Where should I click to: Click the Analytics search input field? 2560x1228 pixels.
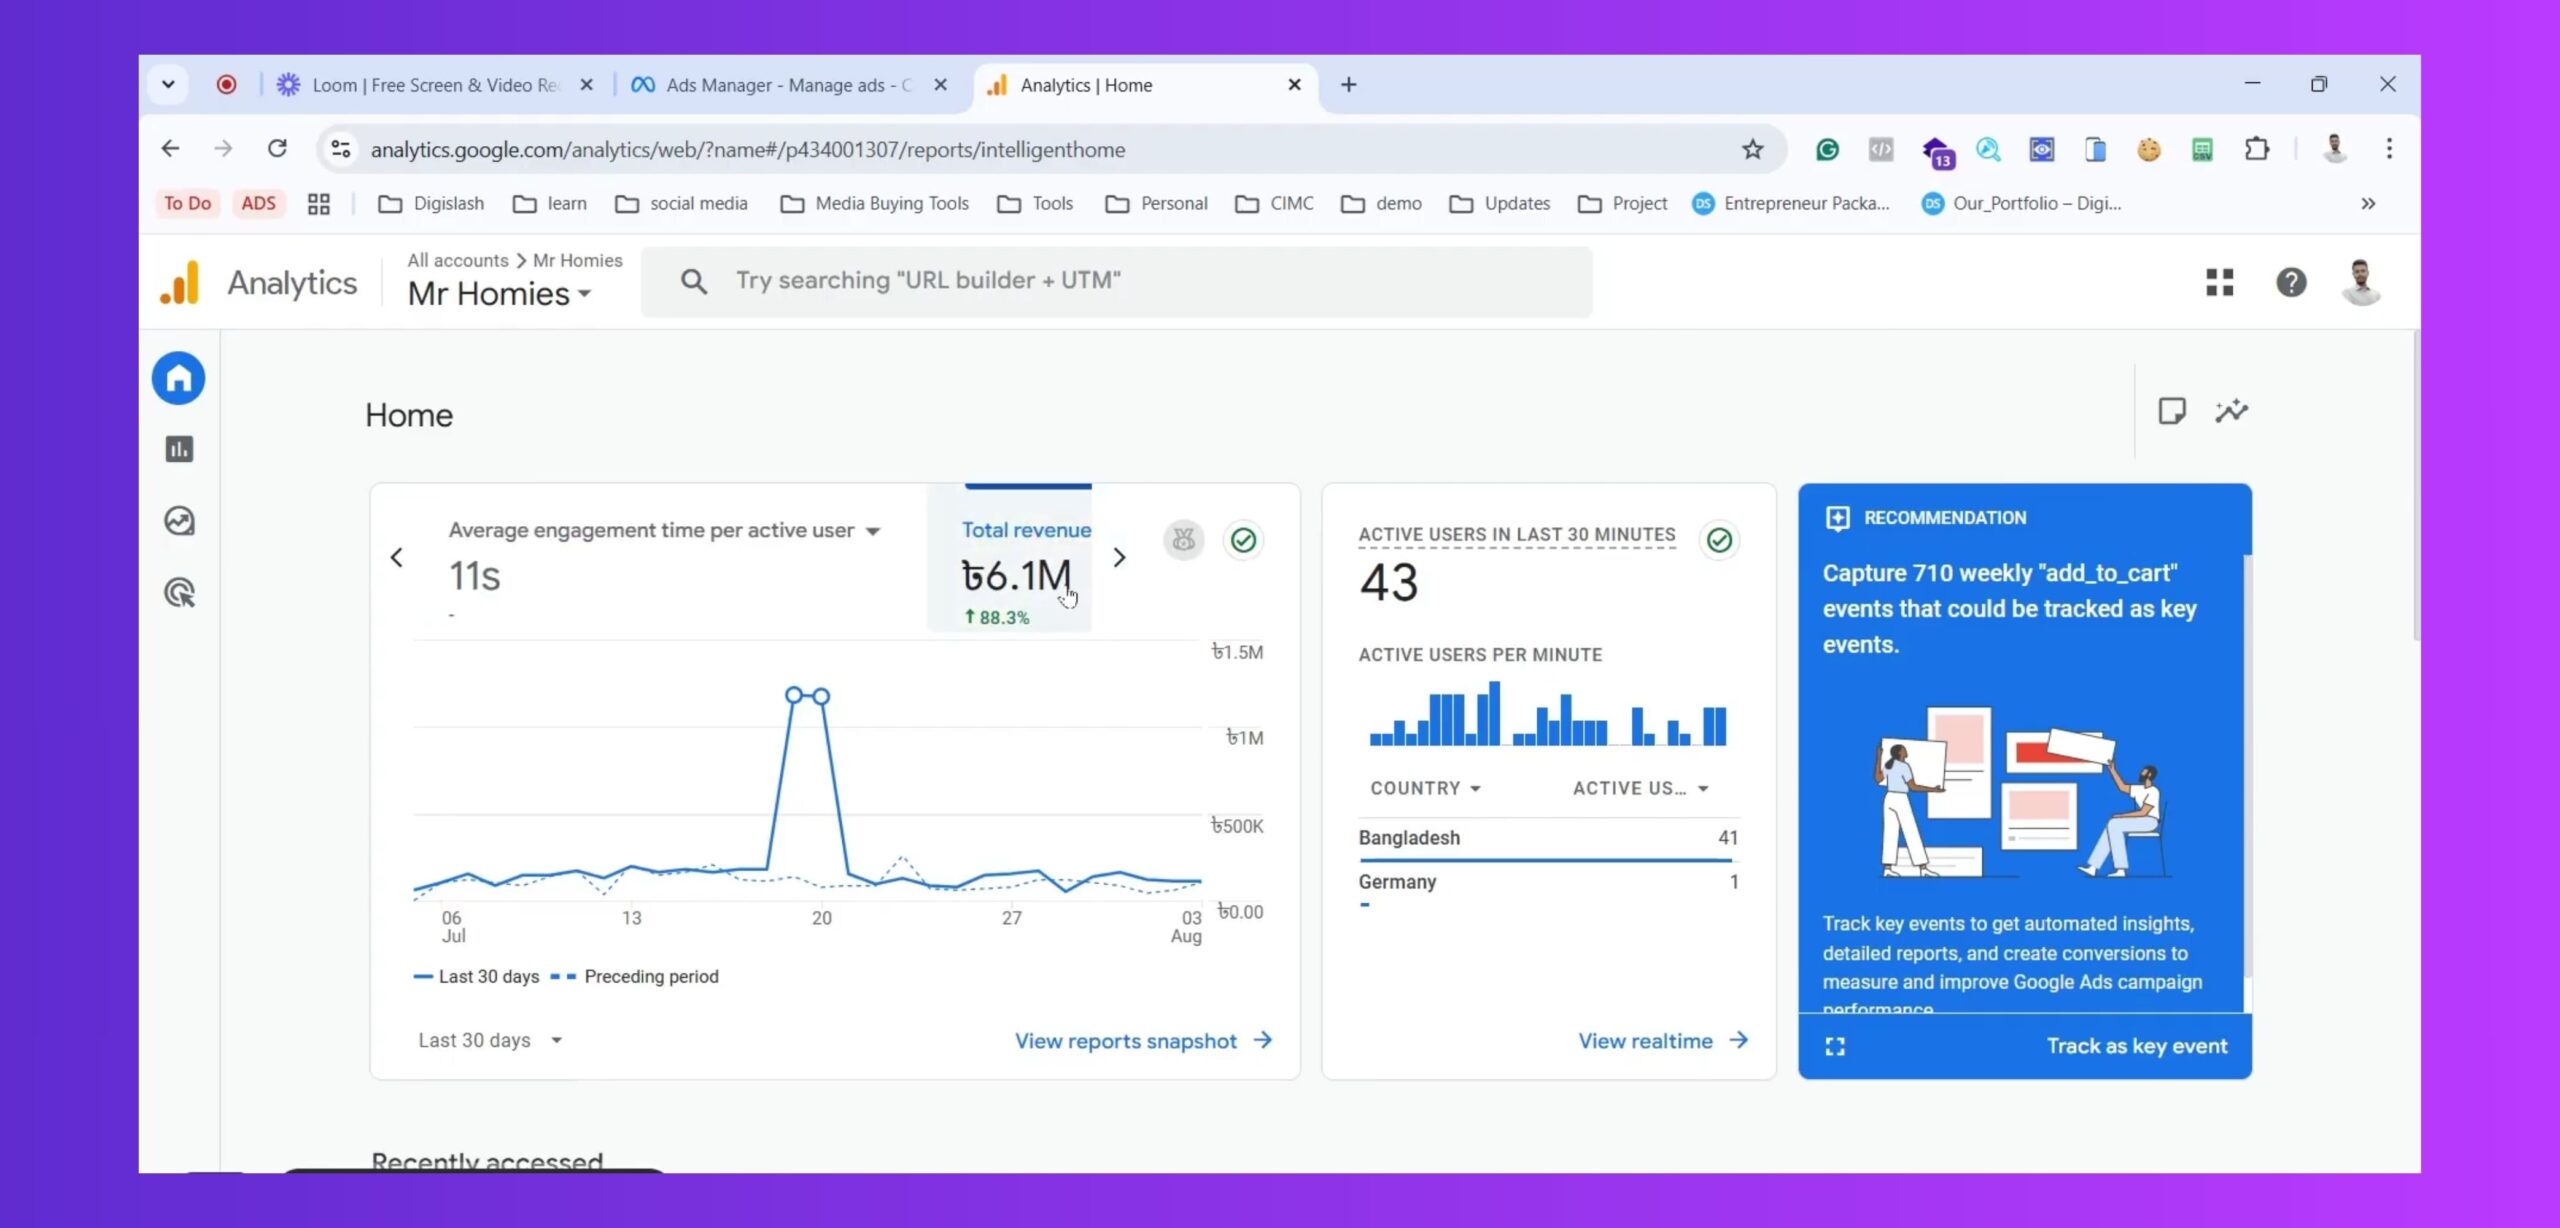click(x=1115, y=281)
